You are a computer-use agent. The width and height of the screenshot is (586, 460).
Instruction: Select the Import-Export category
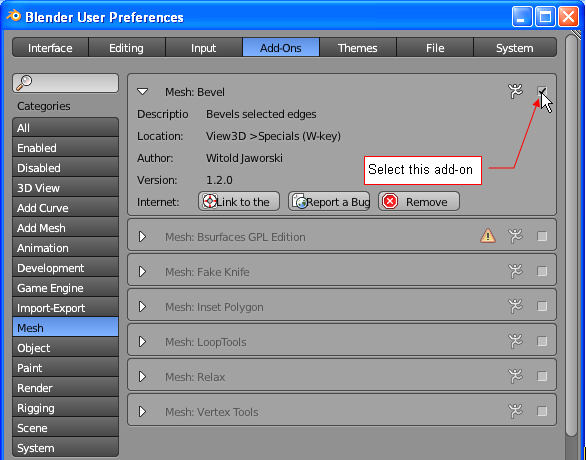point(65,308)
